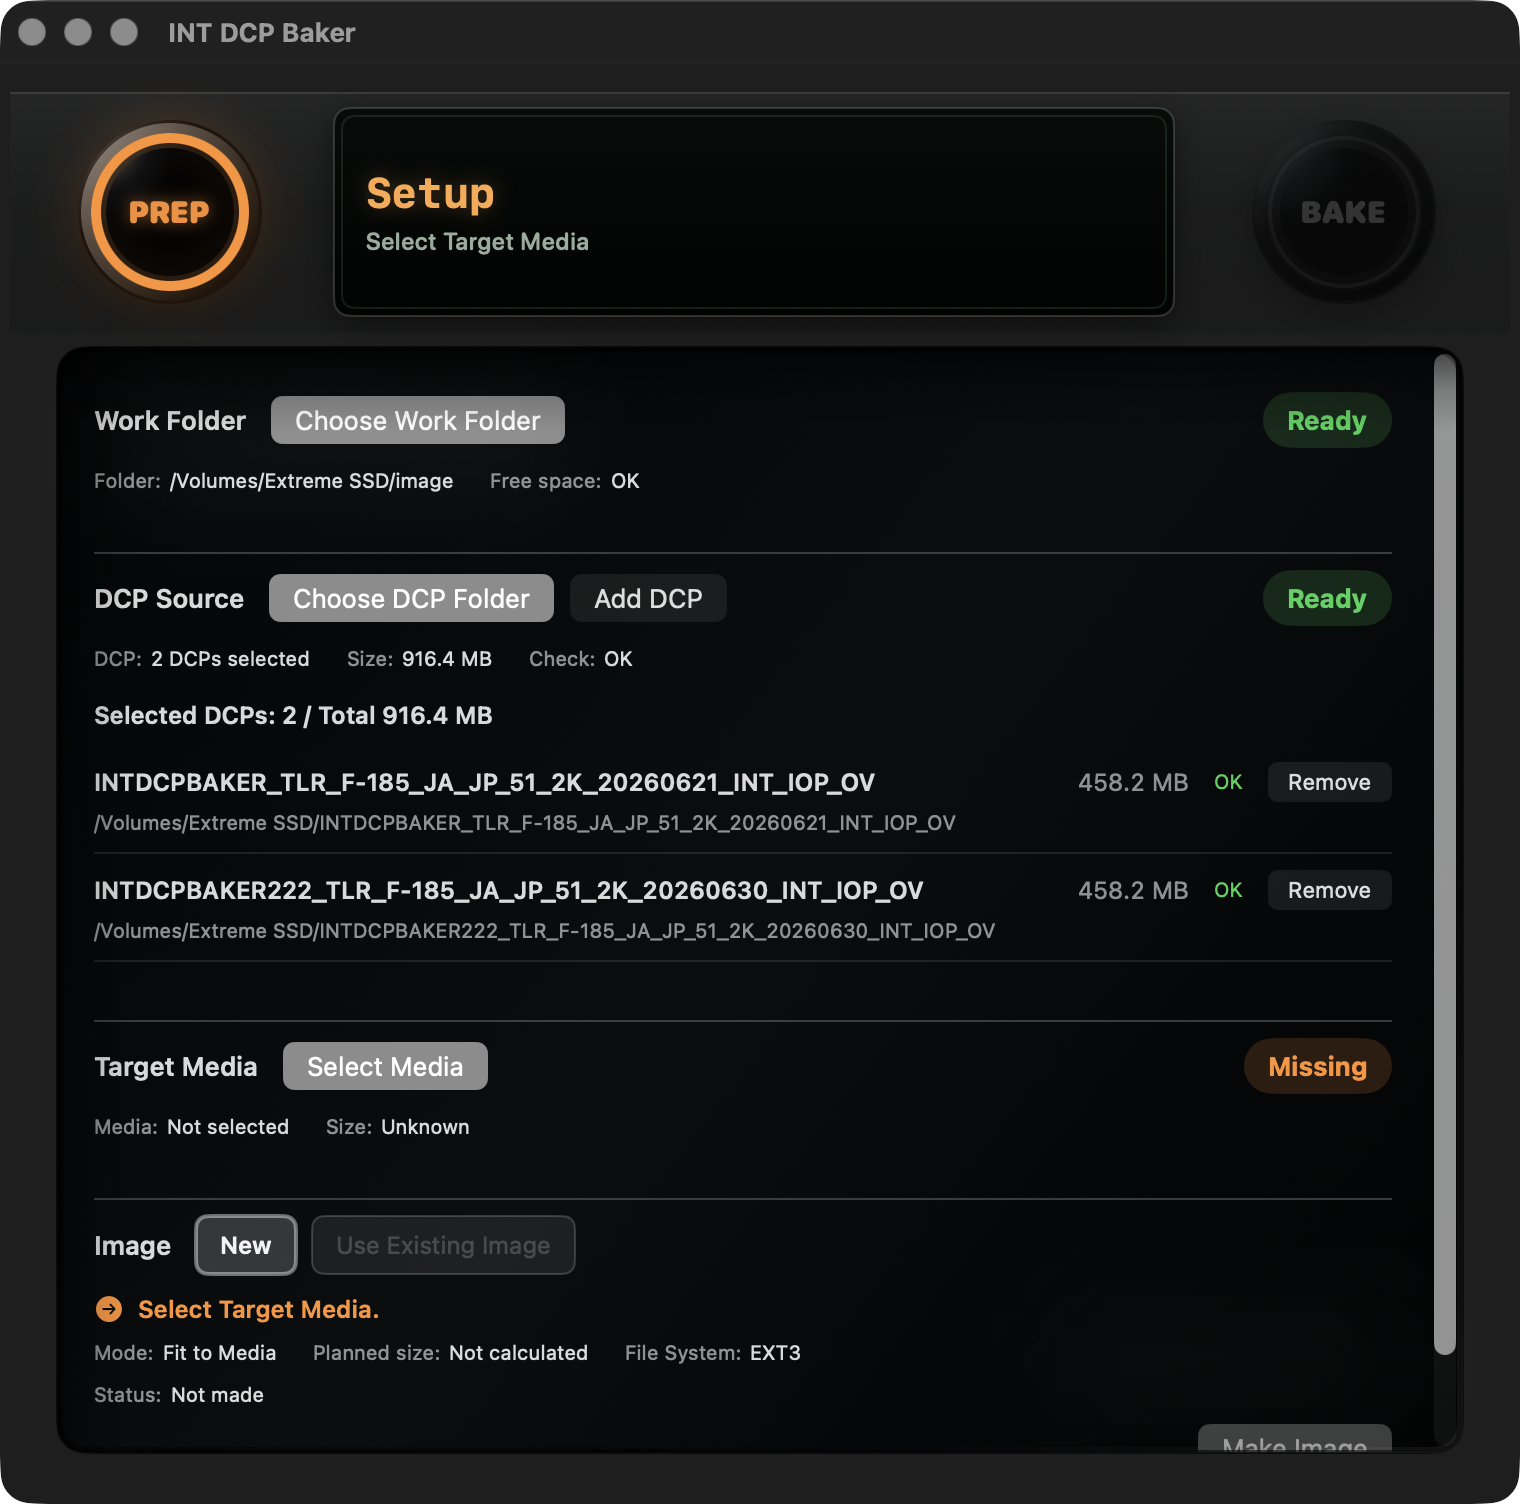Click Choose DCP Folder button

tap(411, 598)
